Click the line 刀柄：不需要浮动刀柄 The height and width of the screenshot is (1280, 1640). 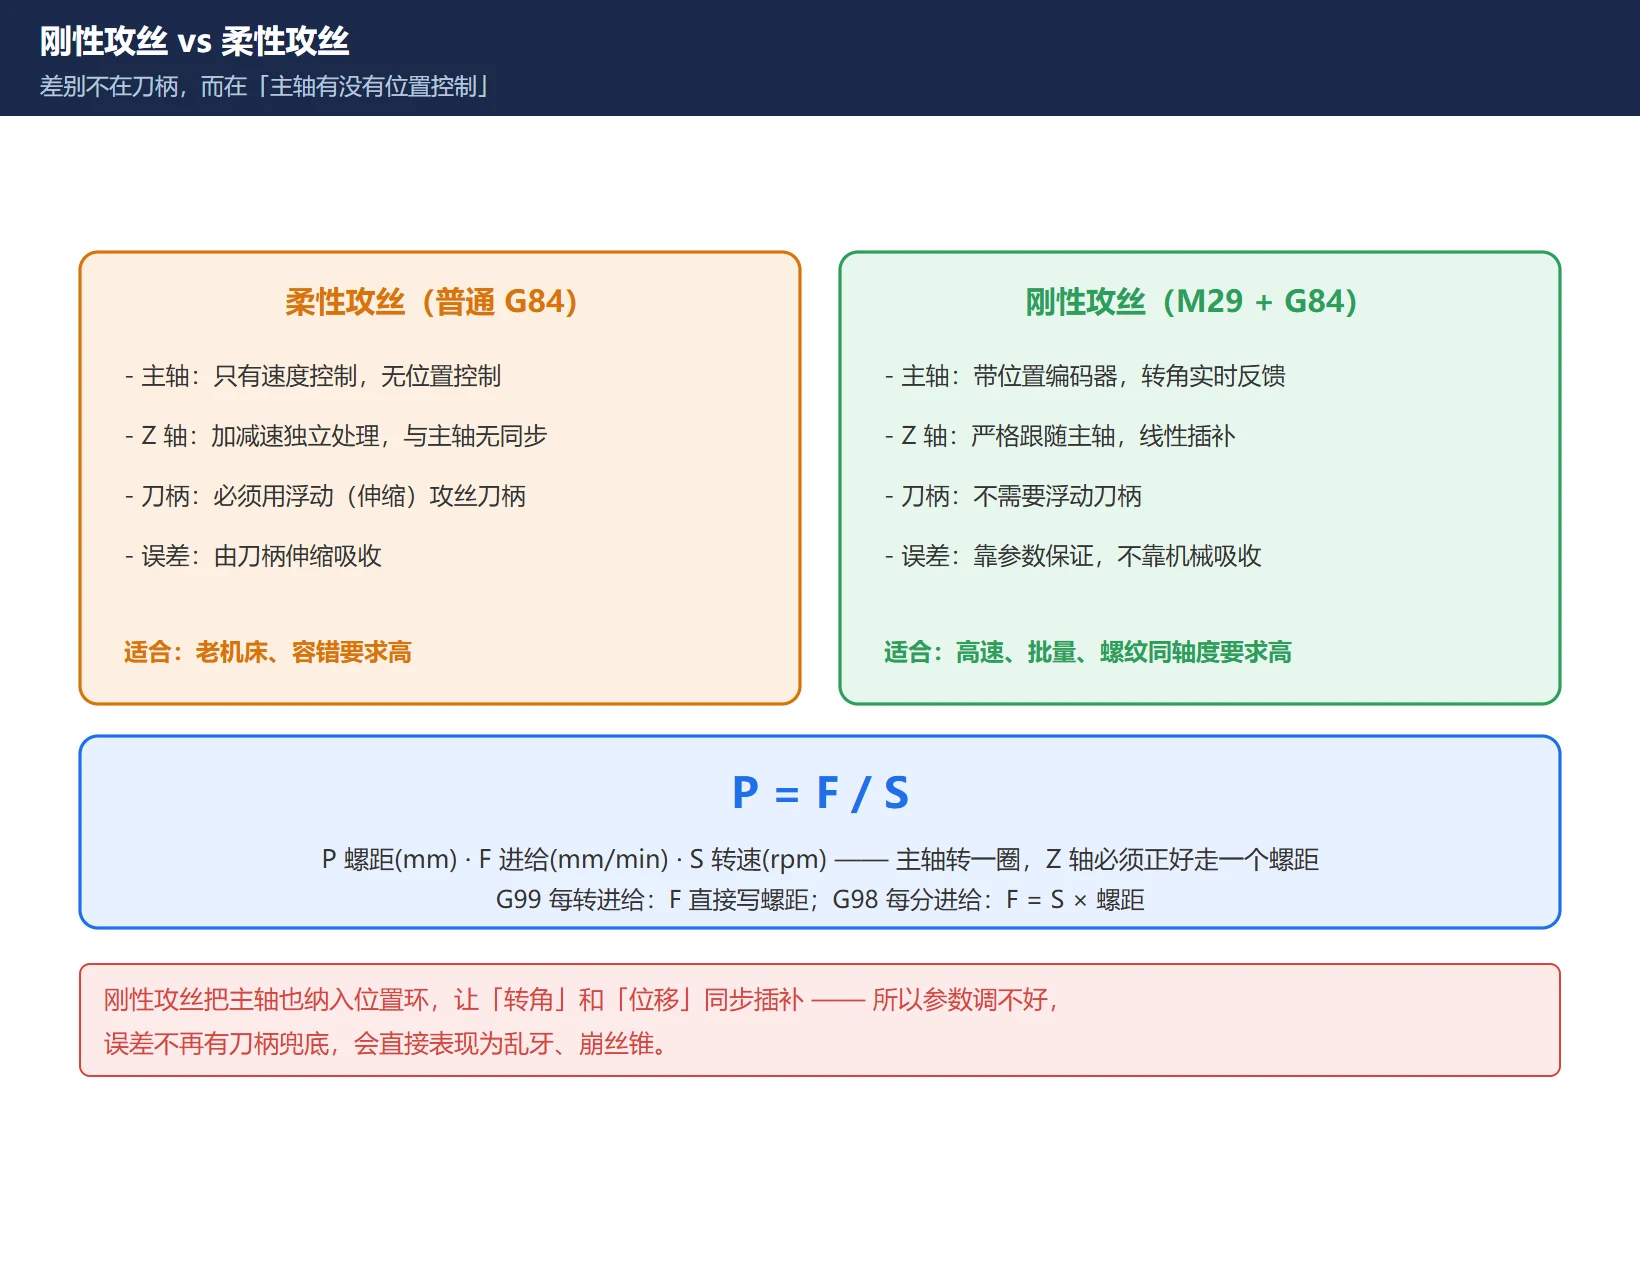(1013, 496)
